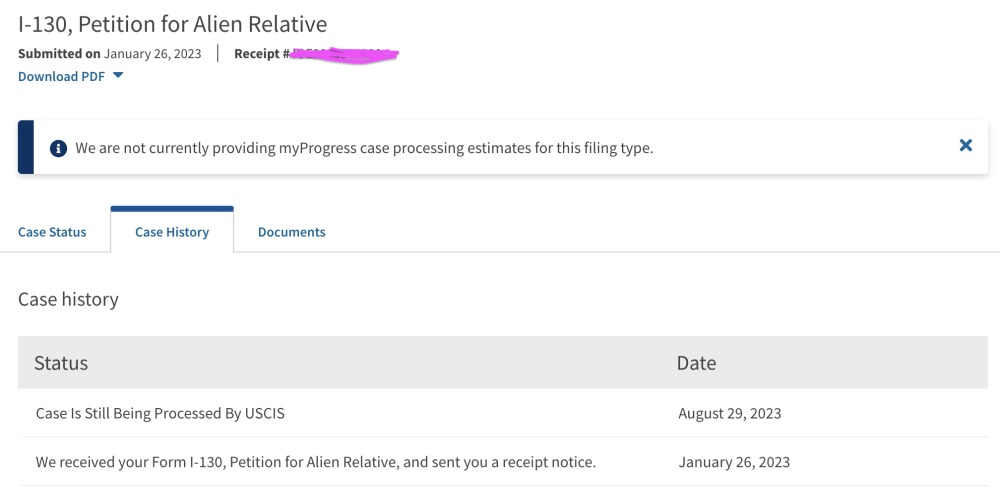The image size is (1000, 498).
Task: Click the Status column header
Action: (x=61, y=363)
